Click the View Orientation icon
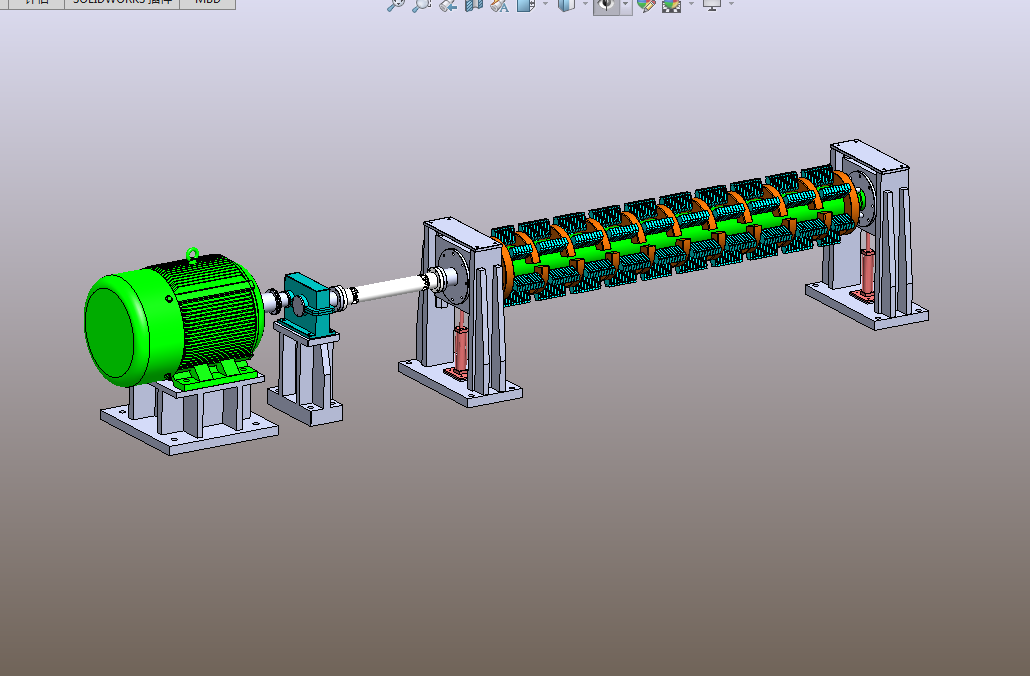 pos(526,5)
